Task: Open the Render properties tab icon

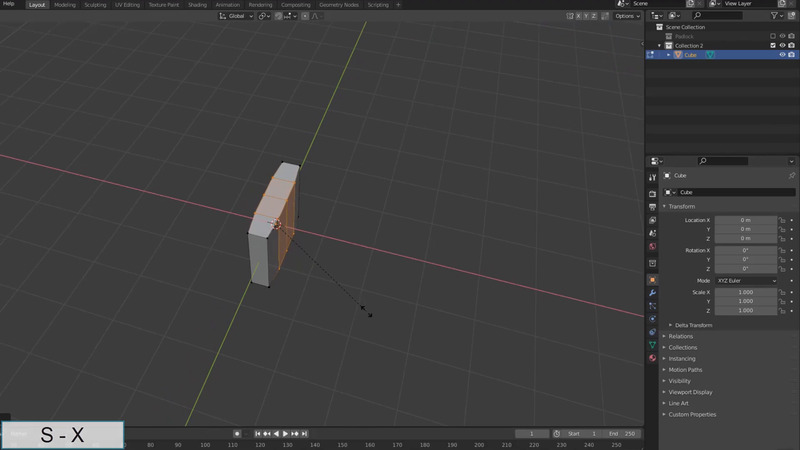Action: [652, 193]
